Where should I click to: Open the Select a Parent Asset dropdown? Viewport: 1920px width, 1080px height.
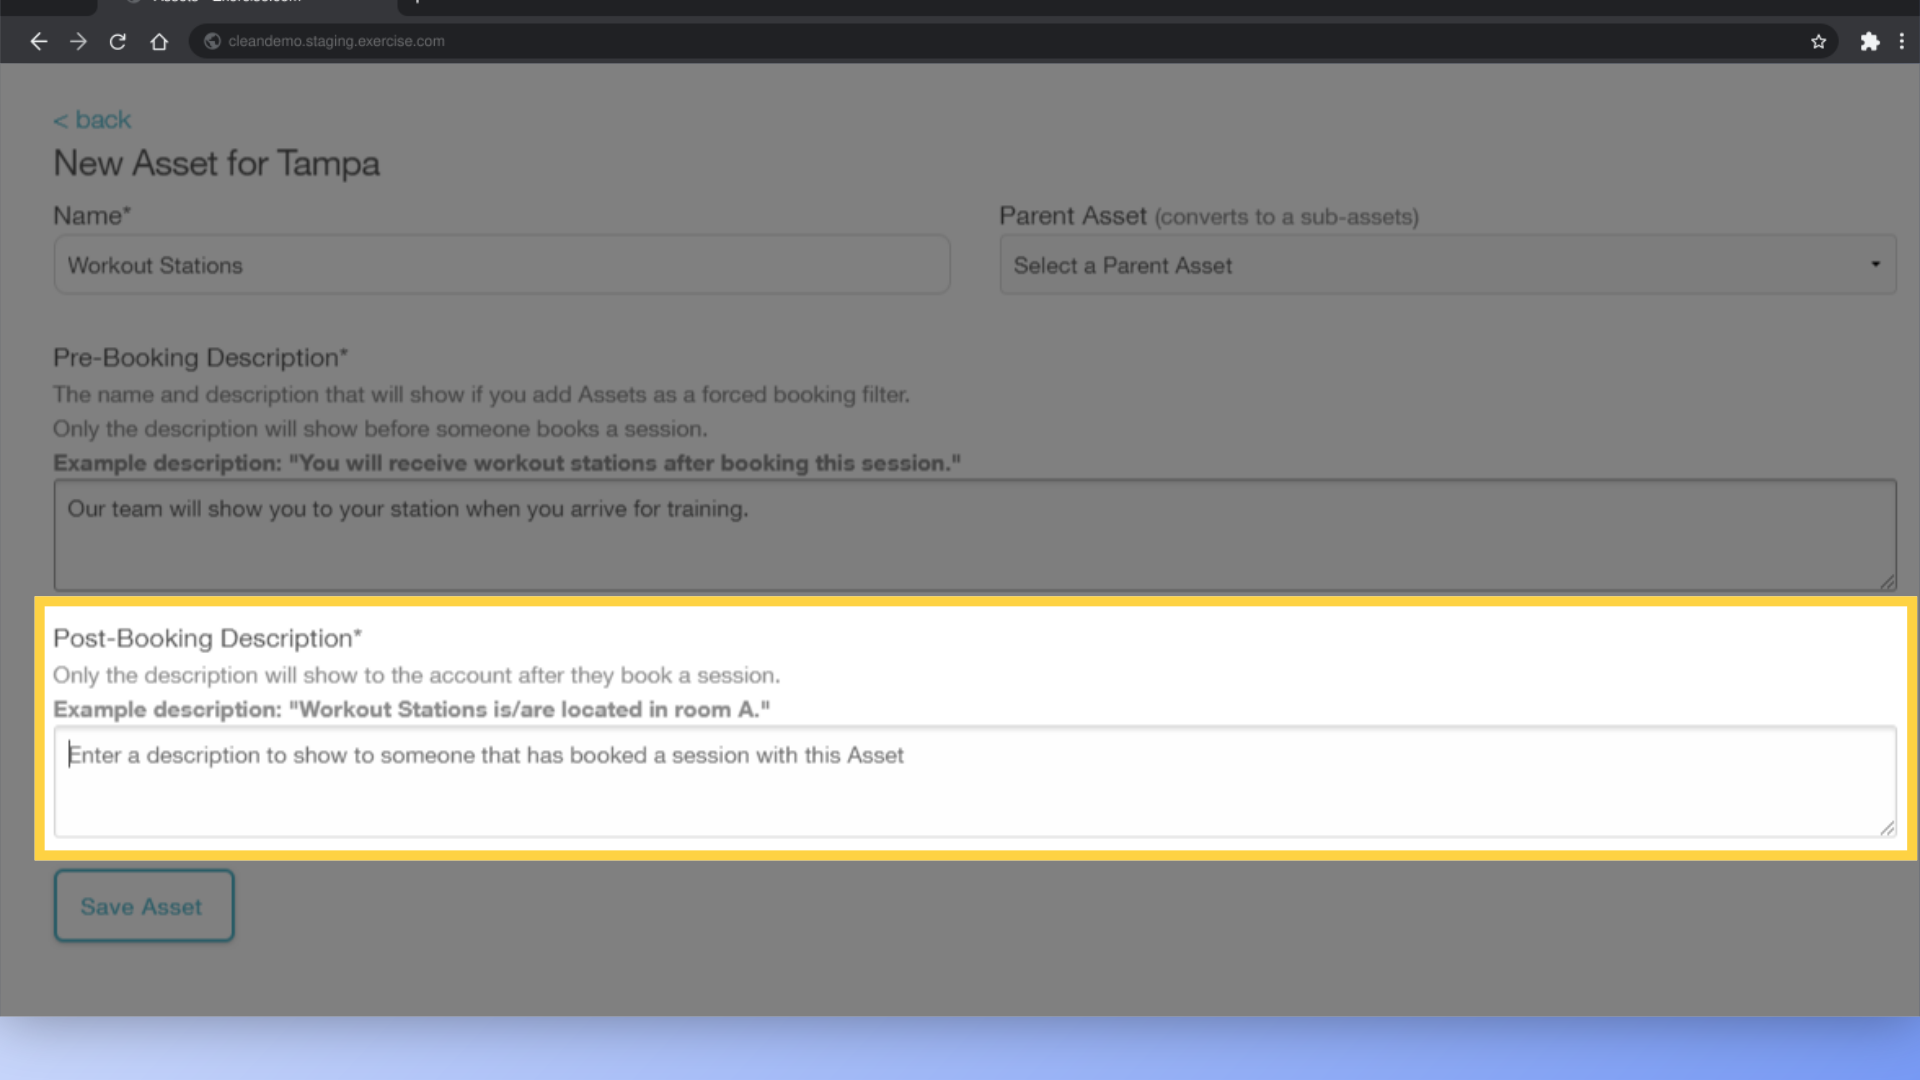(1446, 264)
